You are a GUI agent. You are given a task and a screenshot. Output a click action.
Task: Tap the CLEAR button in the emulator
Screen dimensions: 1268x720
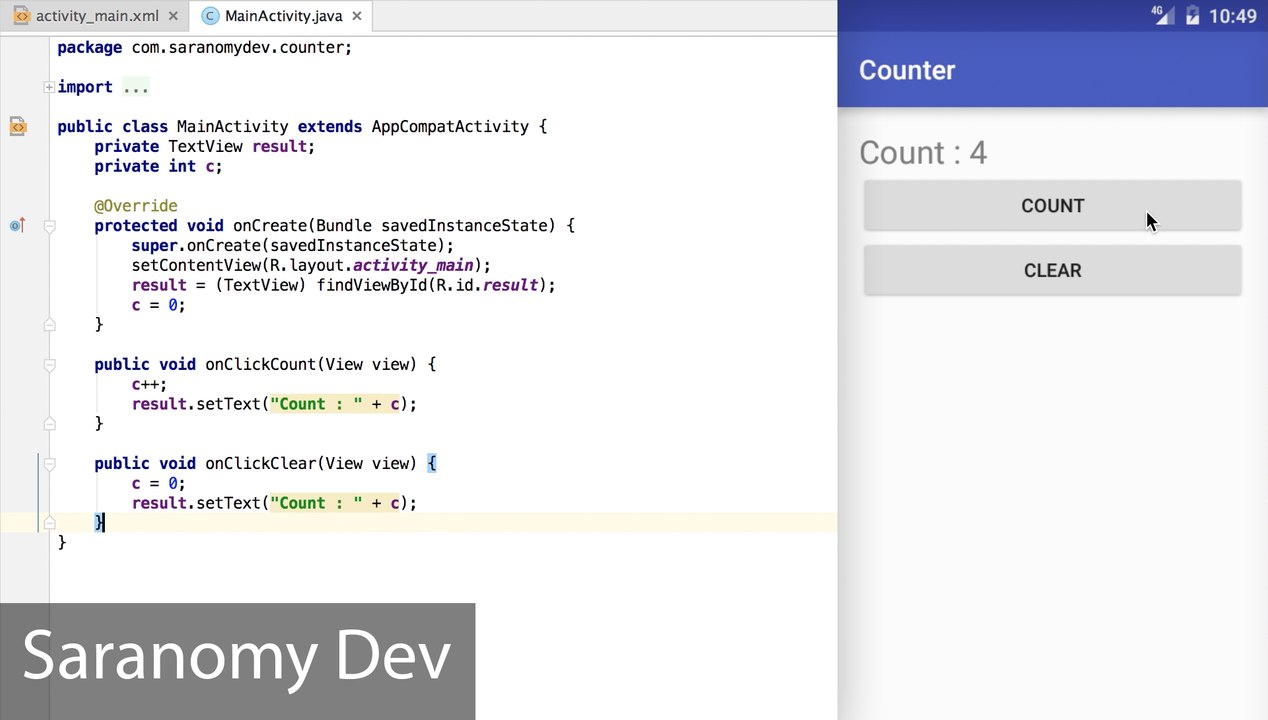tap(1052, 271)
